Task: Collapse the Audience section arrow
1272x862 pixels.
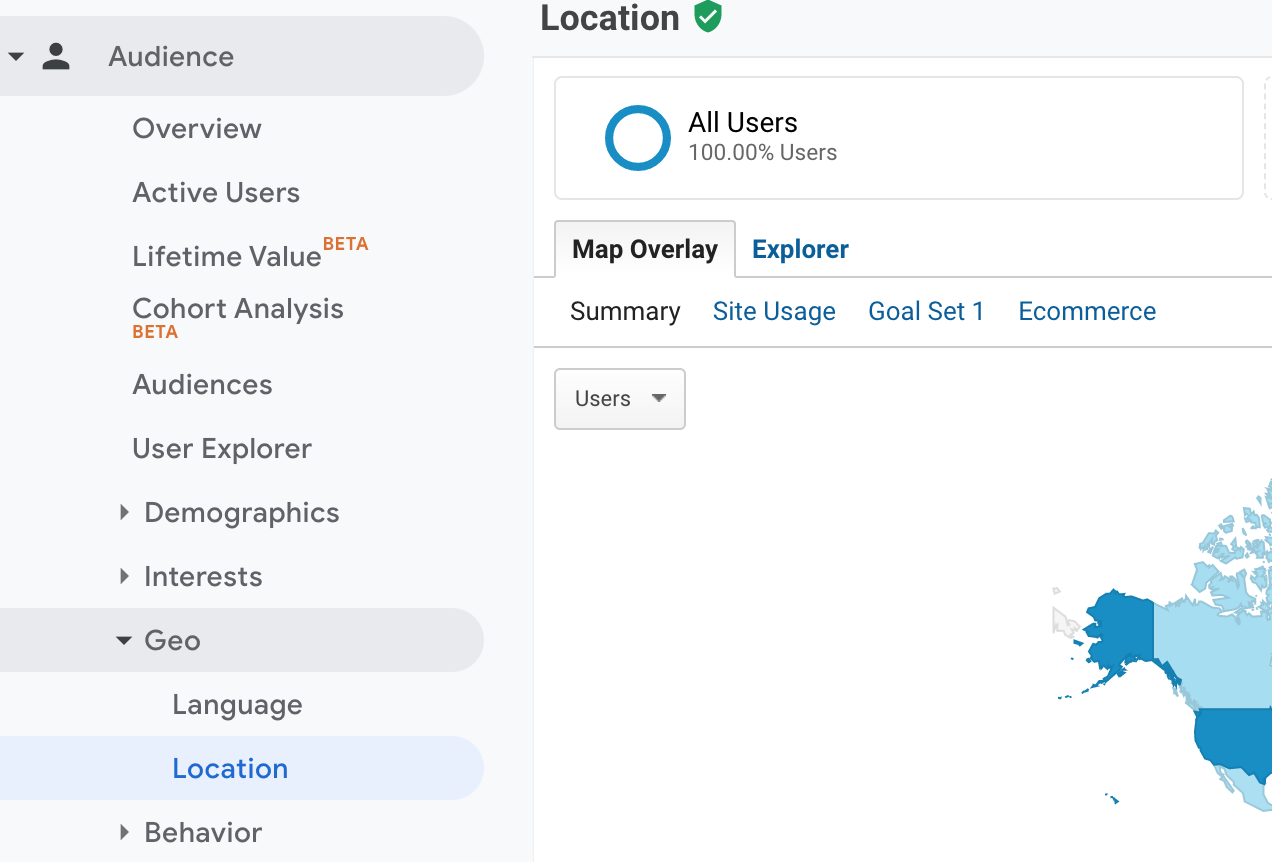Action: 16,57
